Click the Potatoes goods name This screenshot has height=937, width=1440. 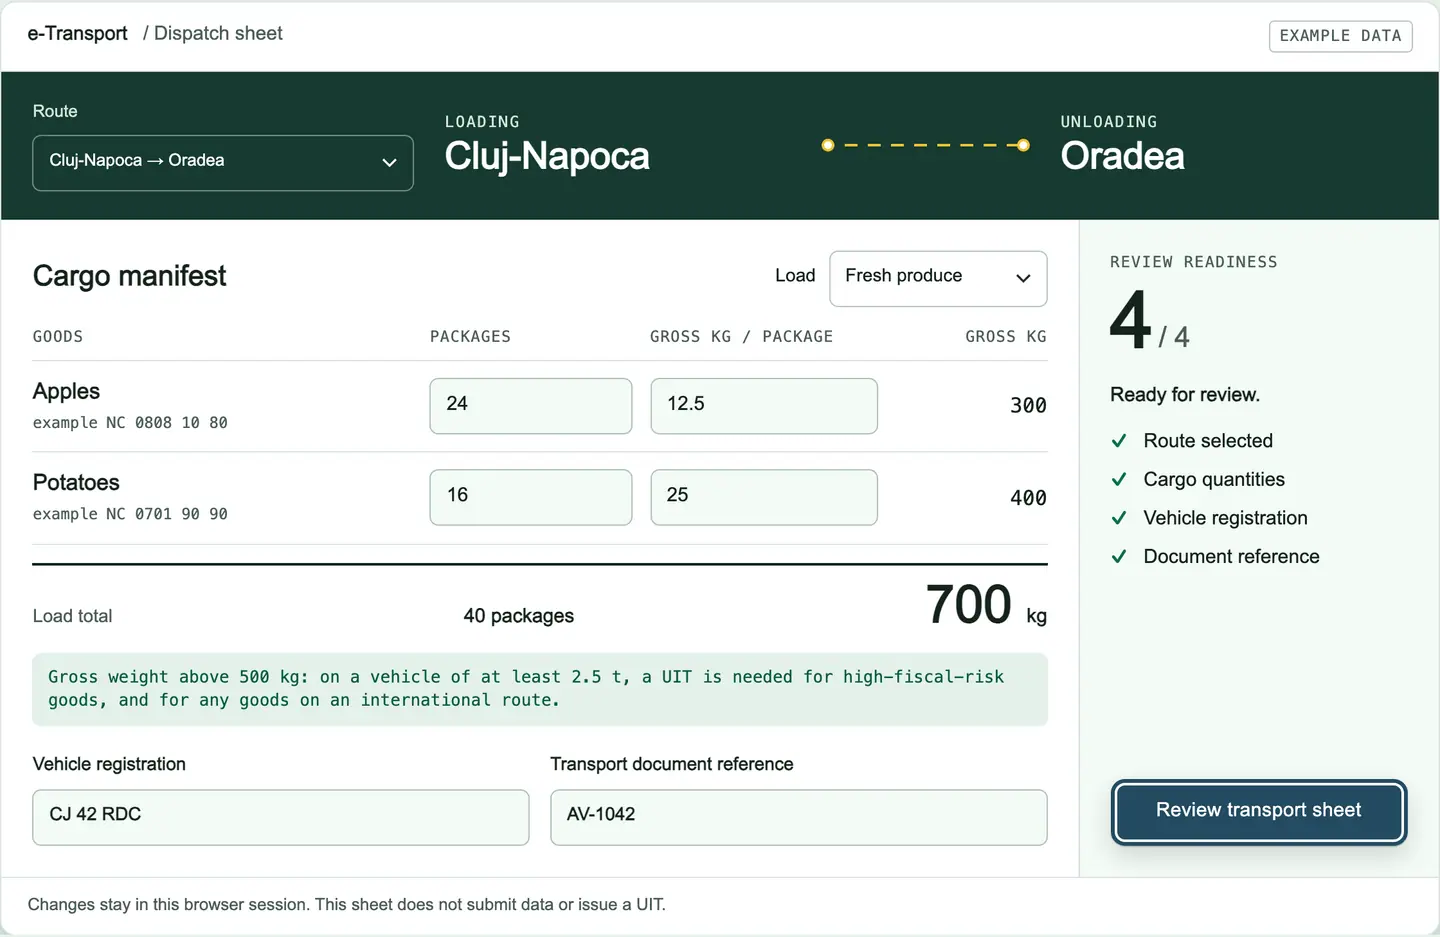[76, 483]
